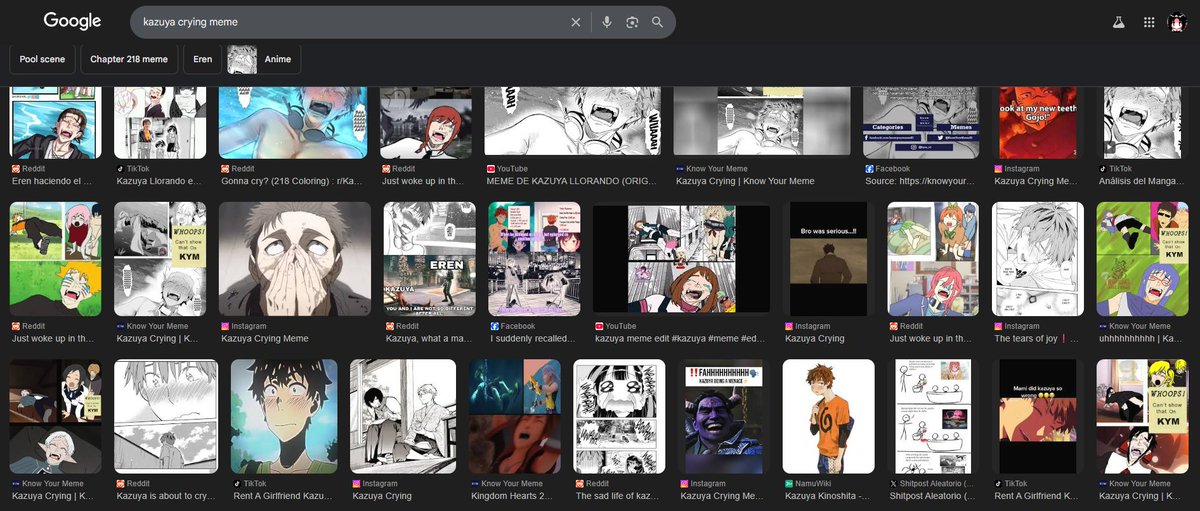Open 'The sad life of kaz...' Reddit caption

tap(618, 496)
